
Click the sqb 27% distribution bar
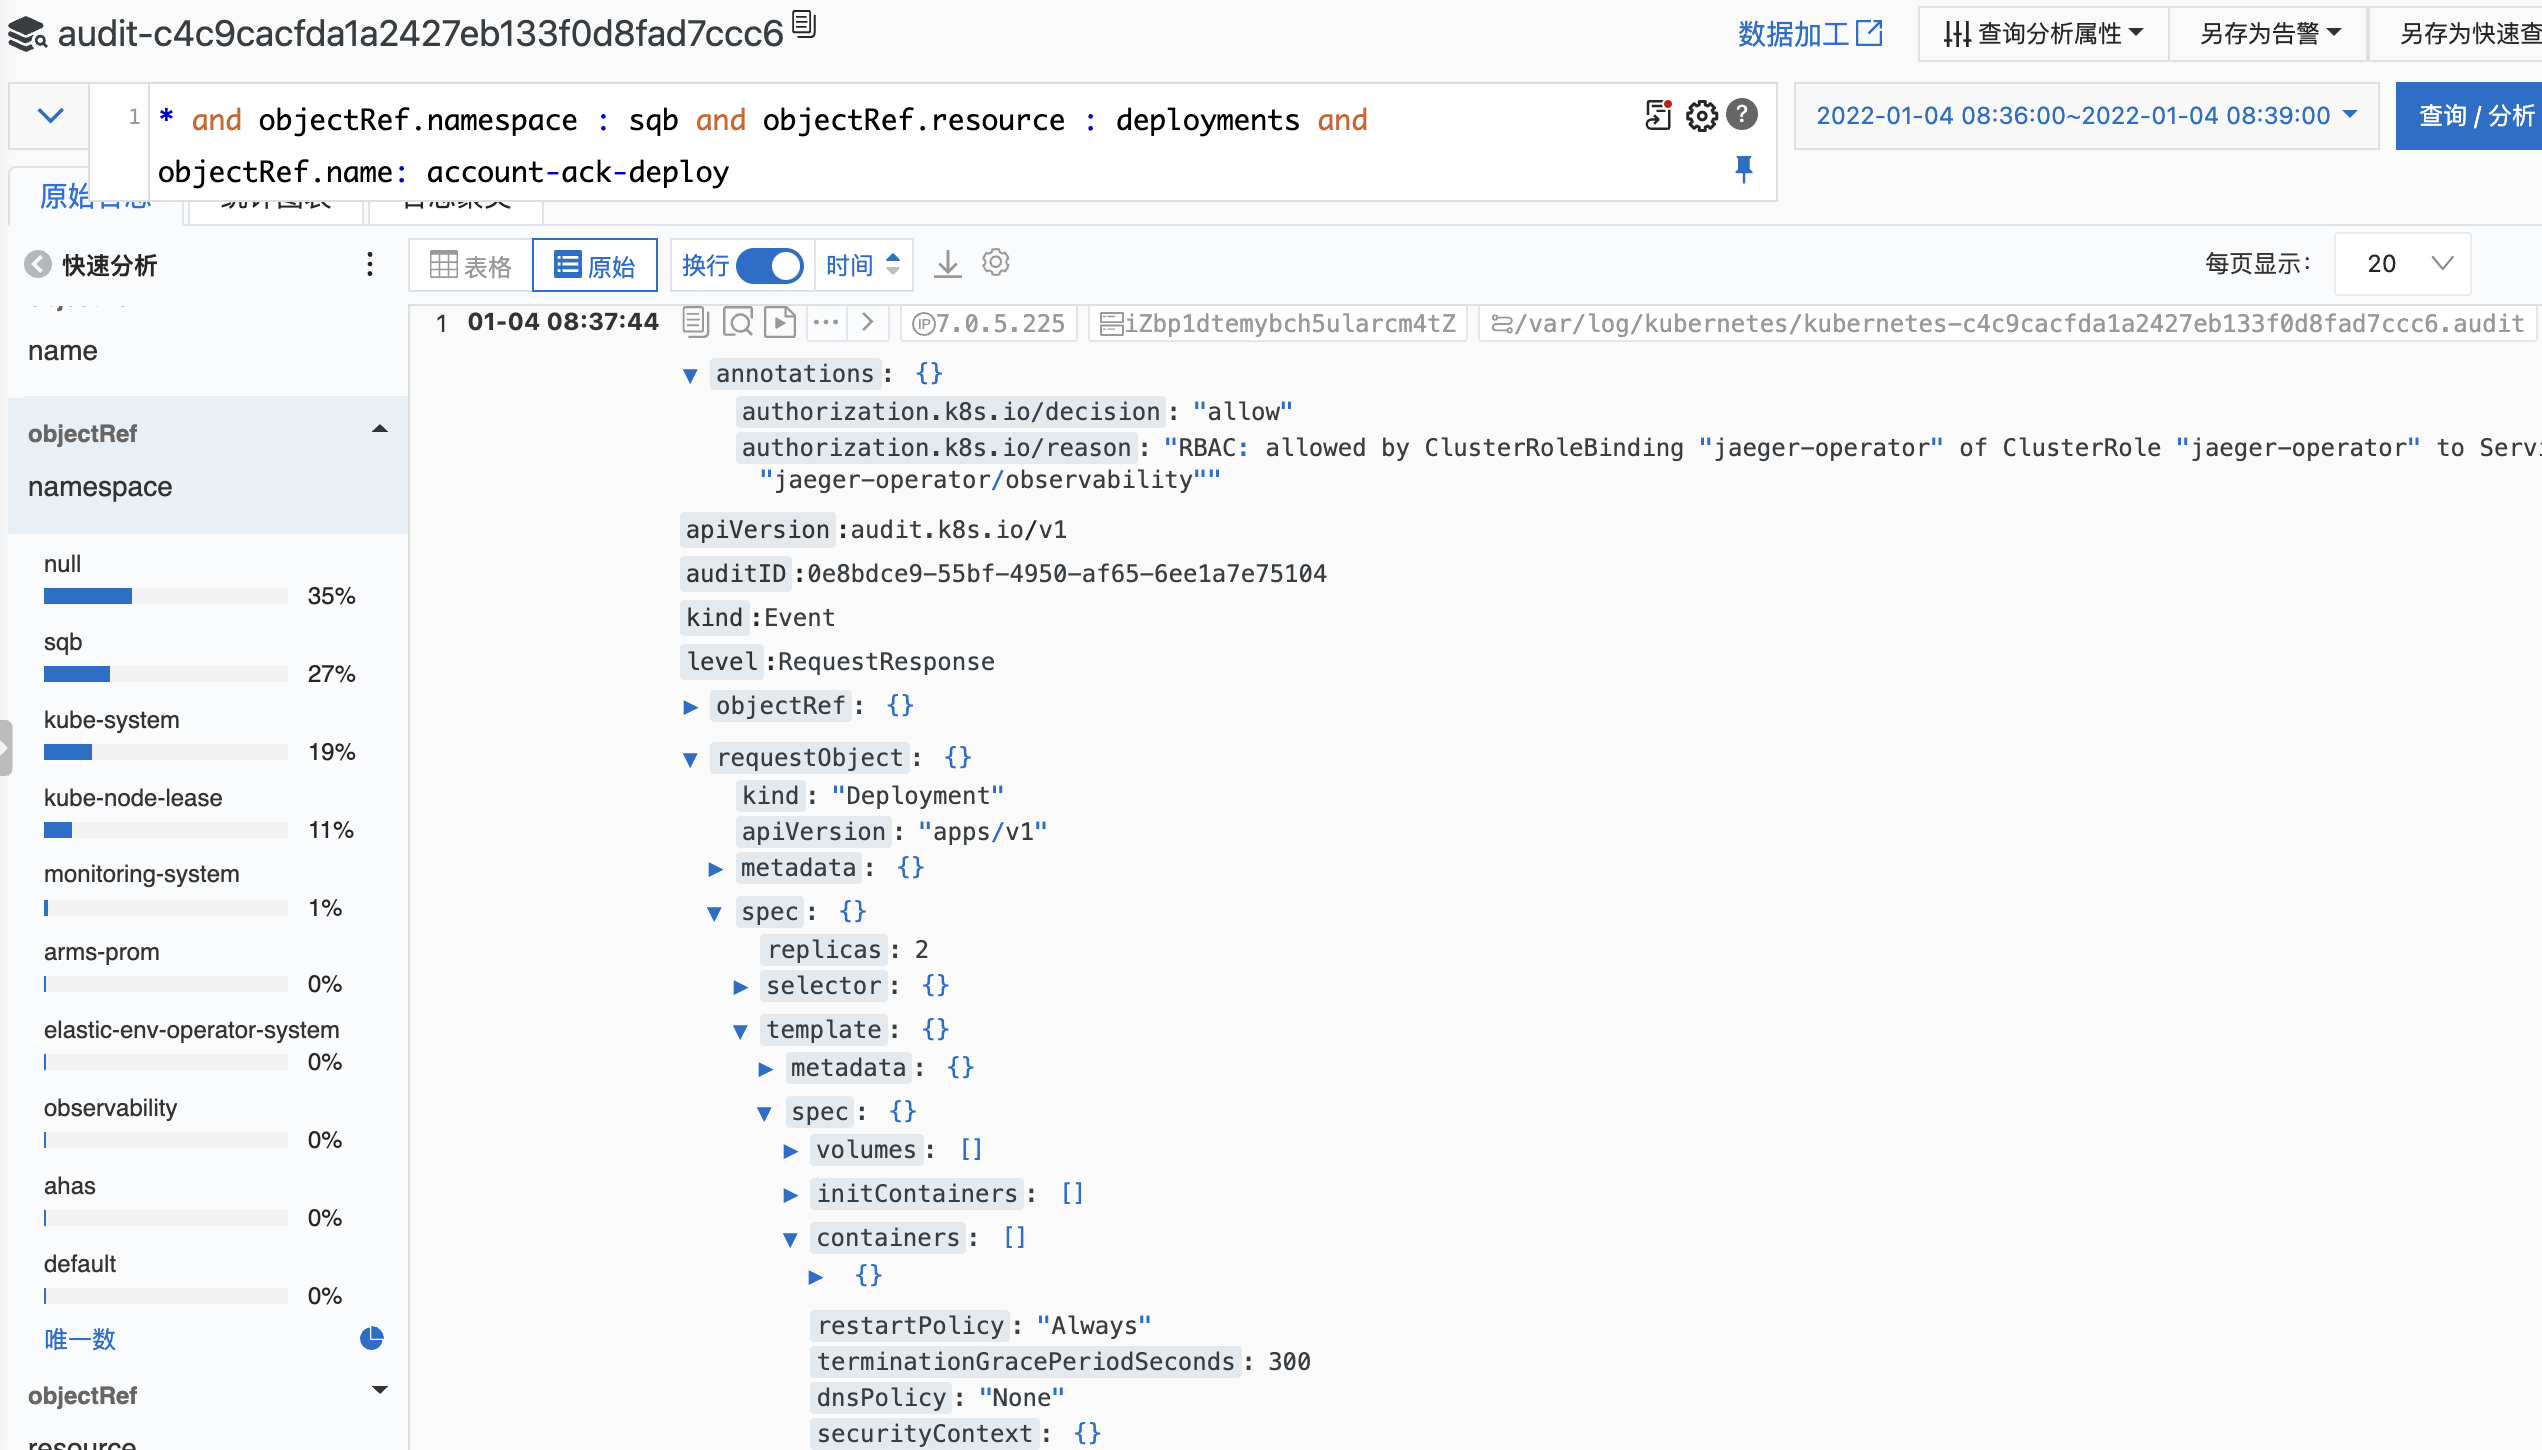pos(163,673)
